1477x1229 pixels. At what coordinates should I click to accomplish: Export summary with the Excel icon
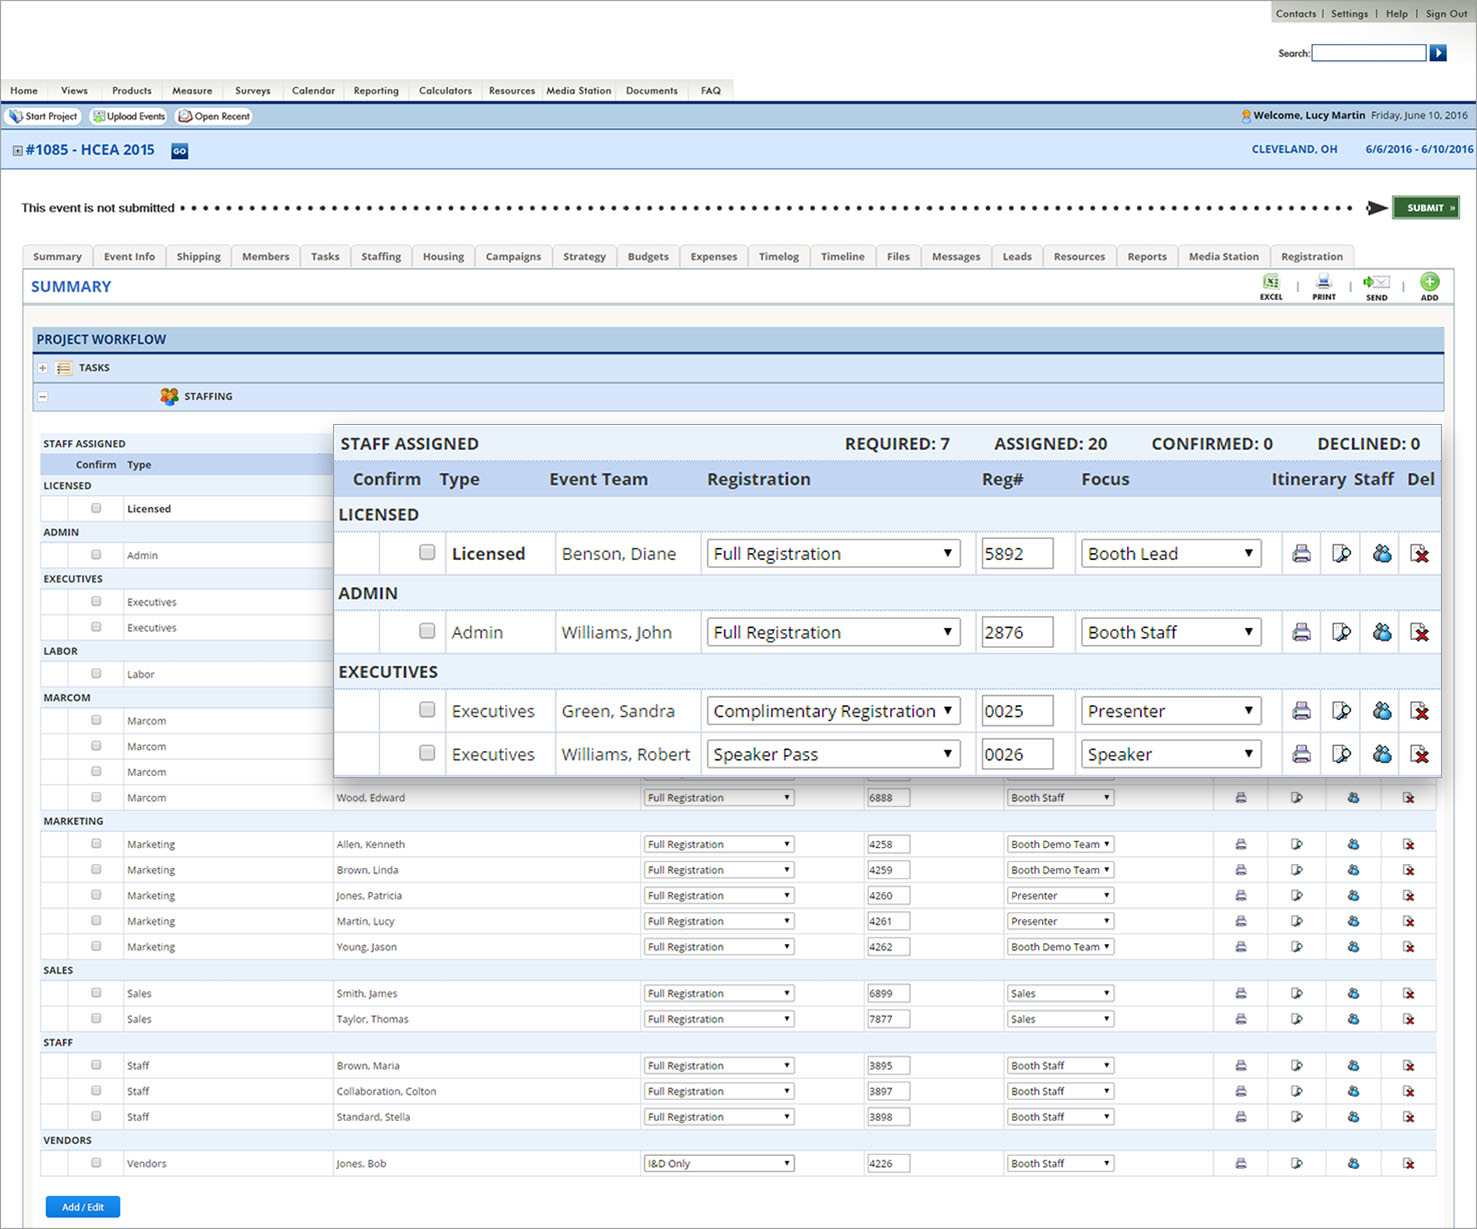[1271, 286]
